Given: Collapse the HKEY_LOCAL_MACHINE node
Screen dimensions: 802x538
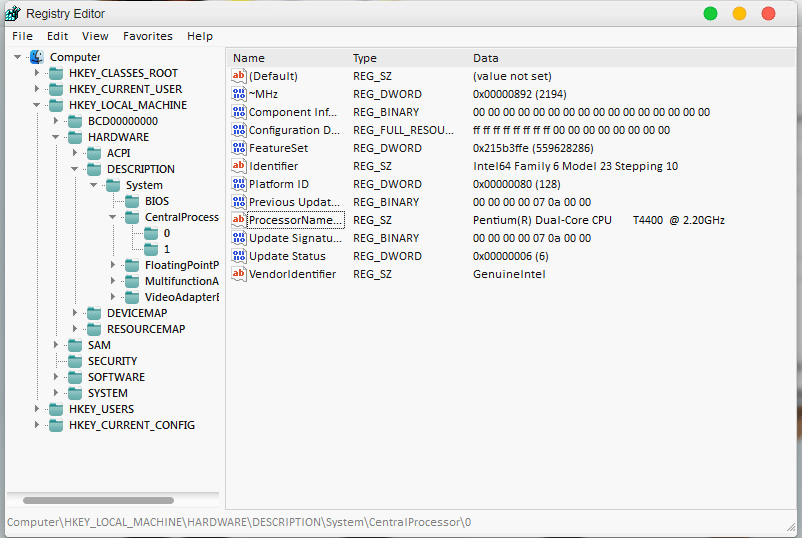Looking at the screenshot, I should tap(36, 105).
